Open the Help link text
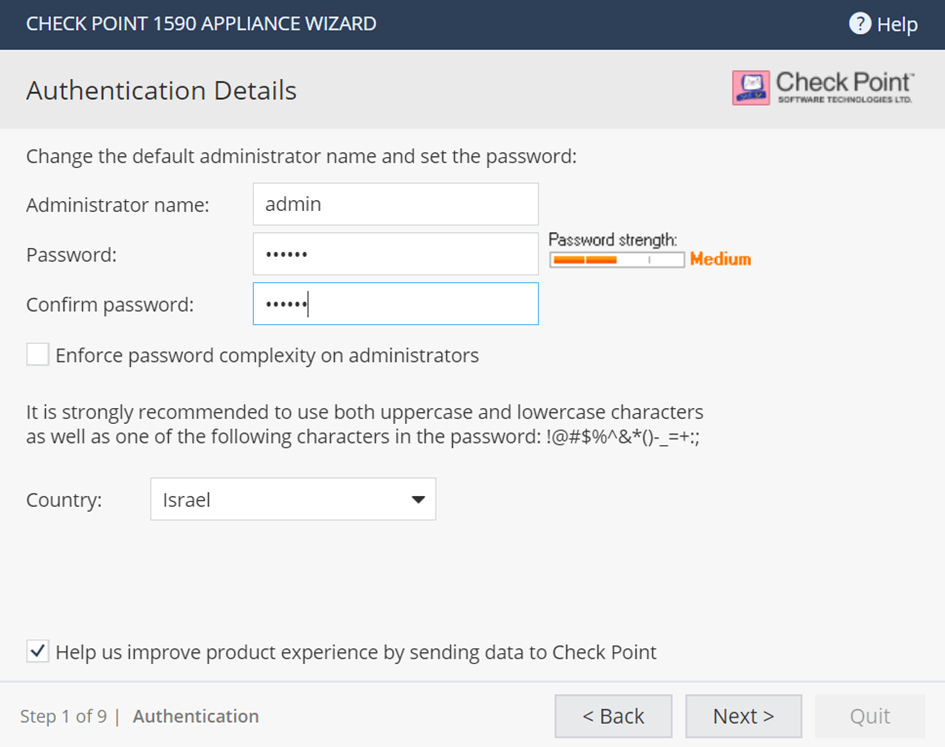 (x=897, y=25)
